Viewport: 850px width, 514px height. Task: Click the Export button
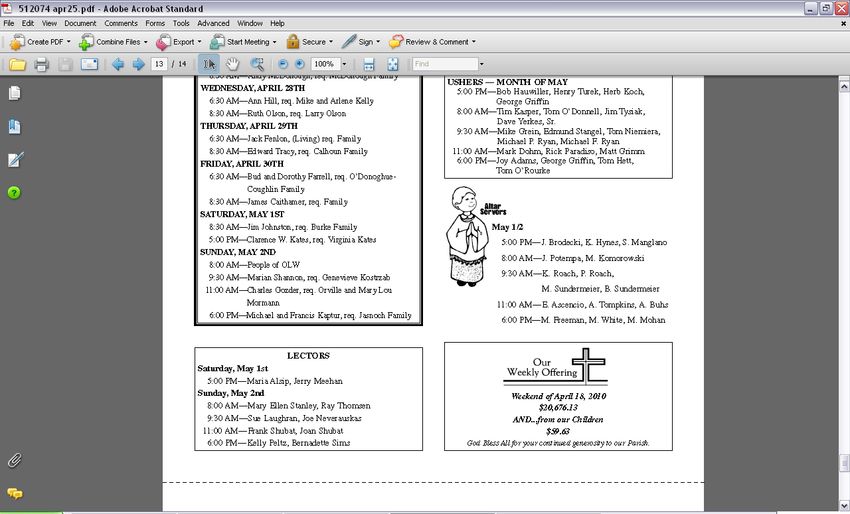tap(178, 42)
